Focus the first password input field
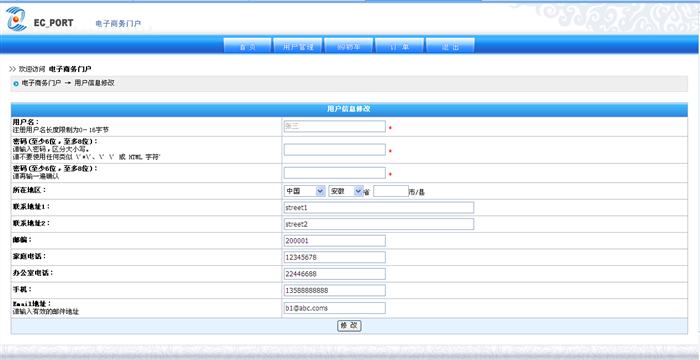 tap(335, 150)
